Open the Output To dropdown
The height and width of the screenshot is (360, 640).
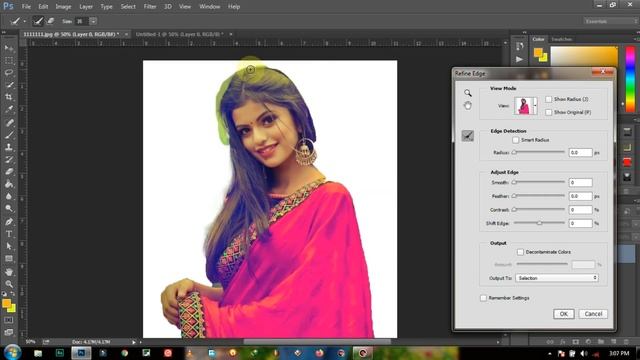[x=557, y=278]
